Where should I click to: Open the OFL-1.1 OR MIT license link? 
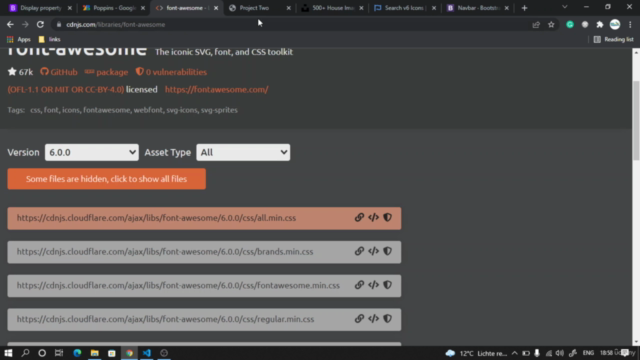[x=66, y=89]
